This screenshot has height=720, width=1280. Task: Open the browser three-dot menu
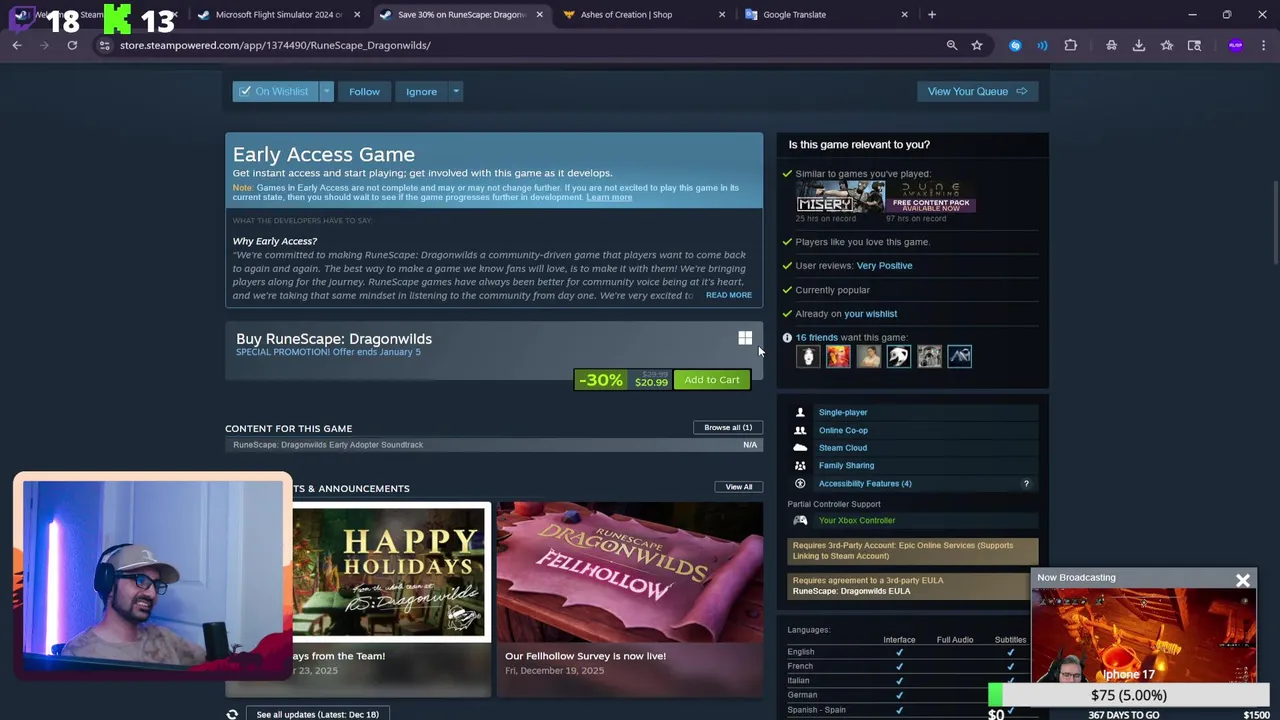point(1264,45)
